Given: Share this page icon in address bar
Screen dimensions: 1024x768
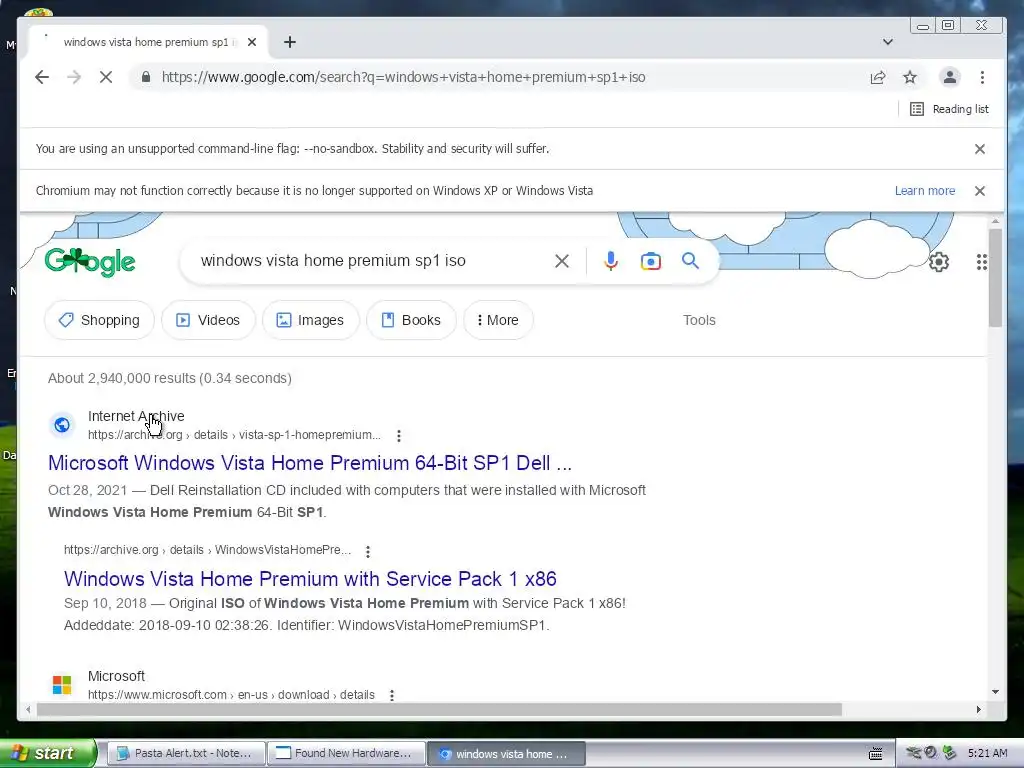Looking at the screenshot, I should pyautogui.click(x=878, y=77).
